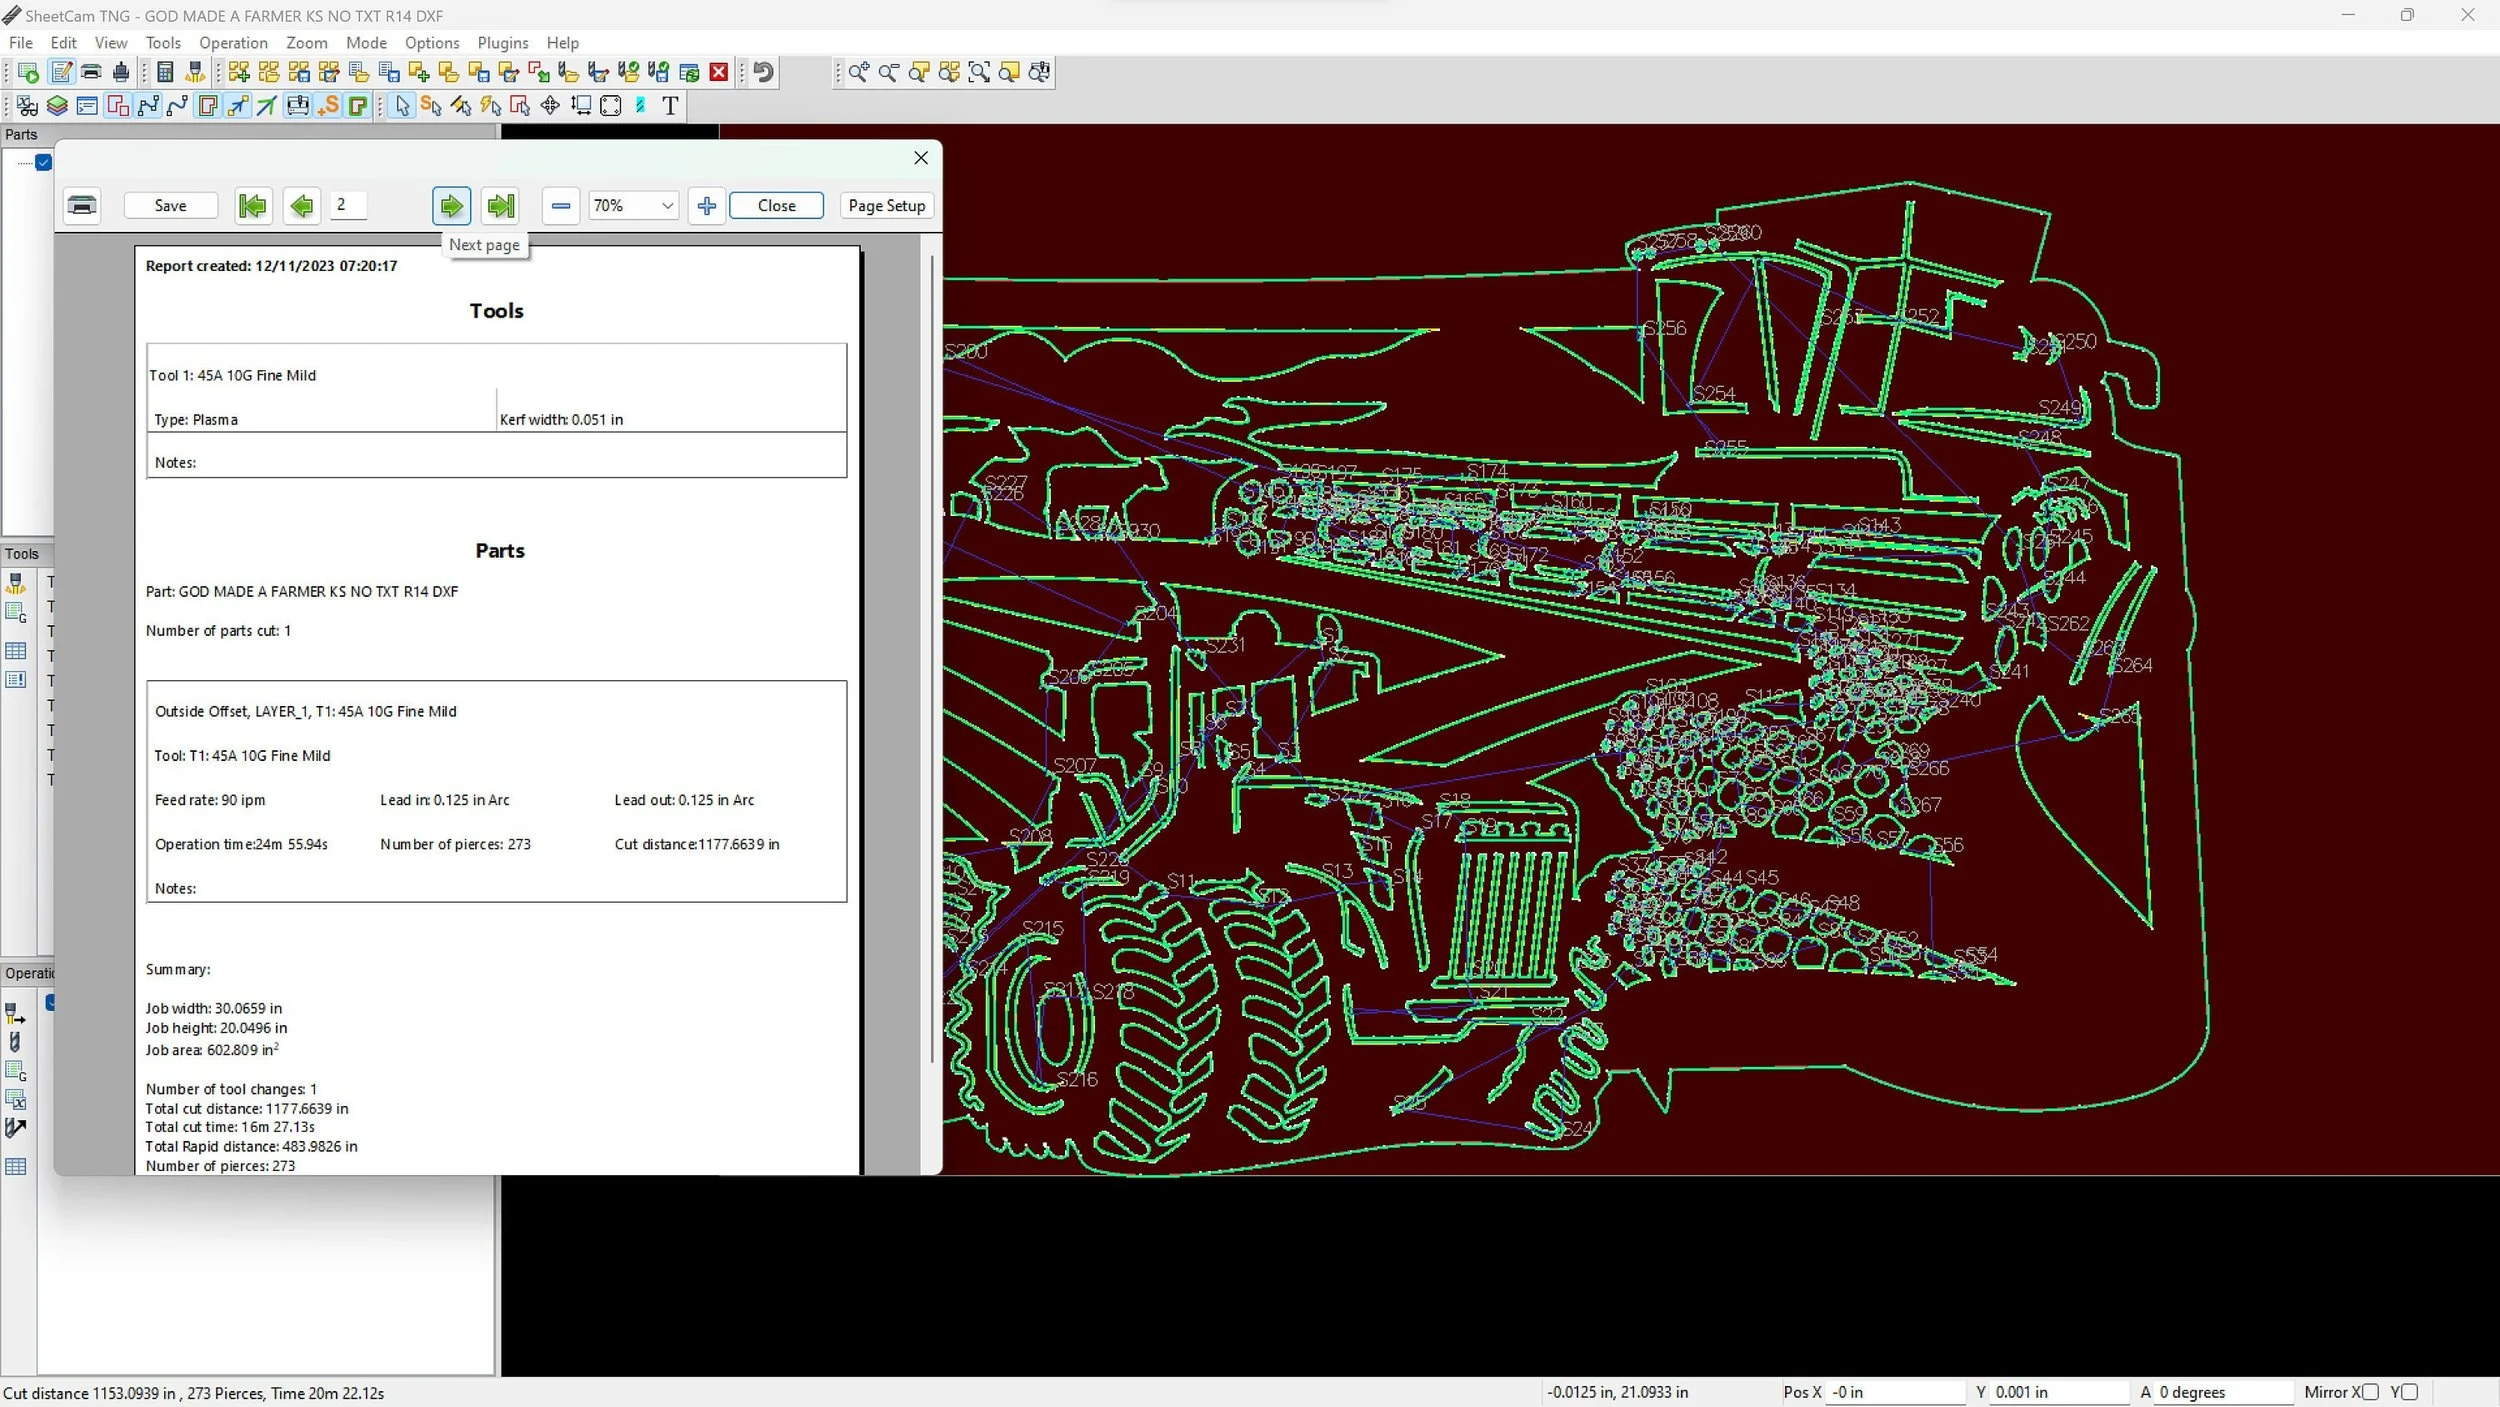Click the red X delete icon
The height and width of the screenshot is (1407, 2500).
tap(718, 72)
